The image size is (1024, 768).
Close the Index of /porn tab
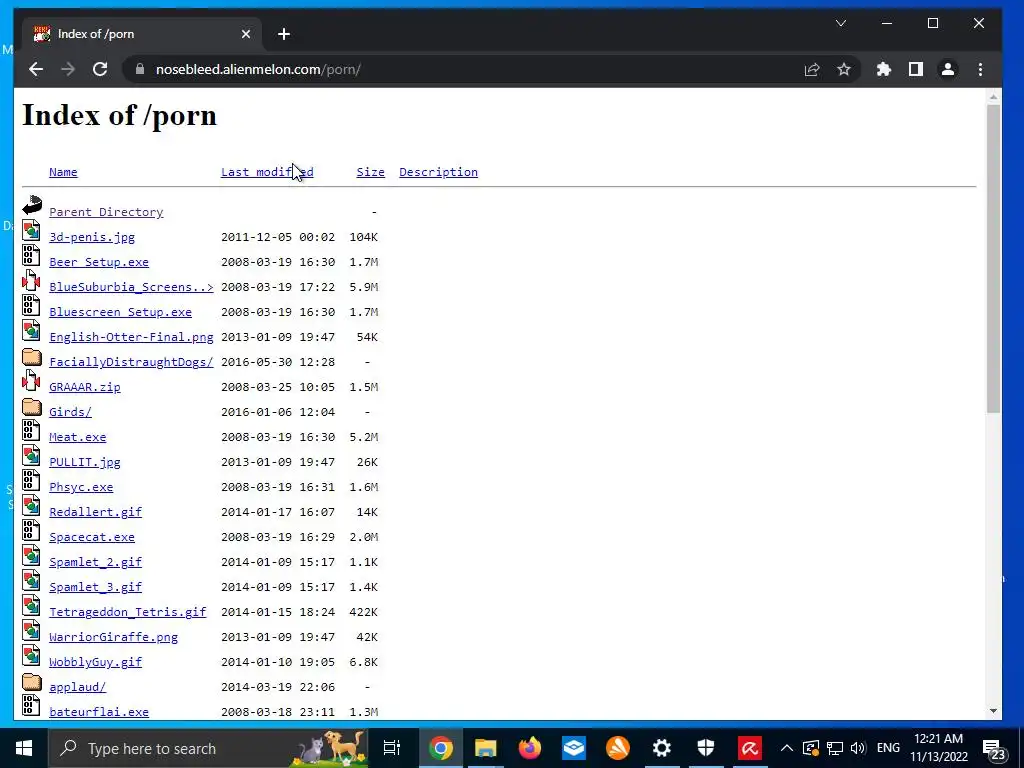click(246, 34)
